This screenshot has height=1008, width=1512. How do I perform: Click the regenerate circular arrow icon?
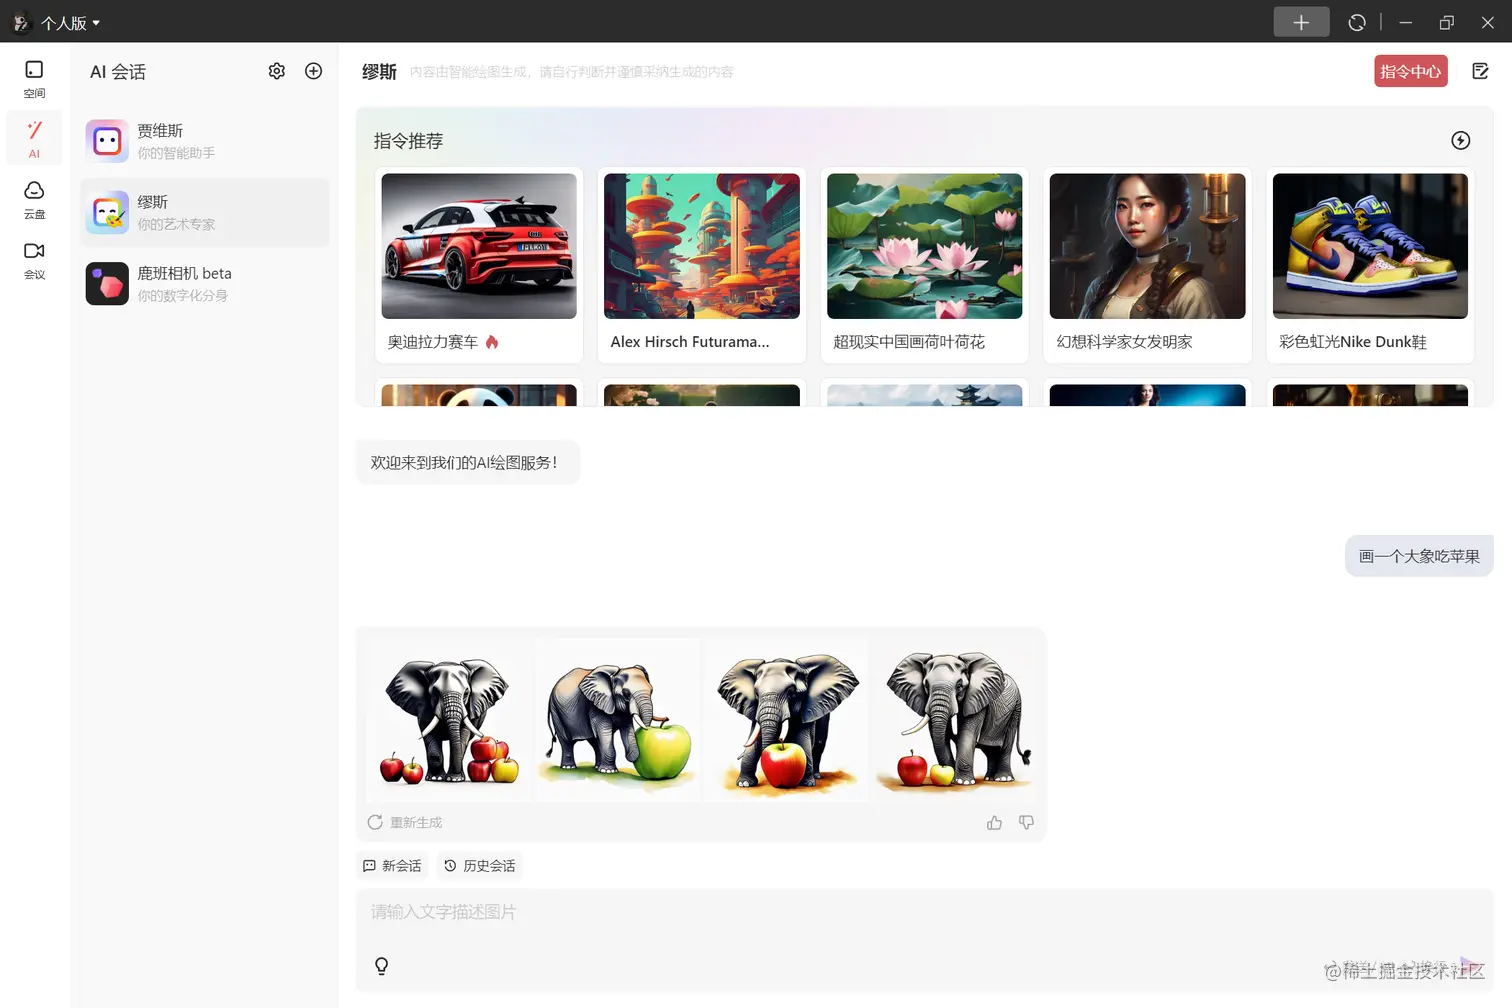(375, 822)
